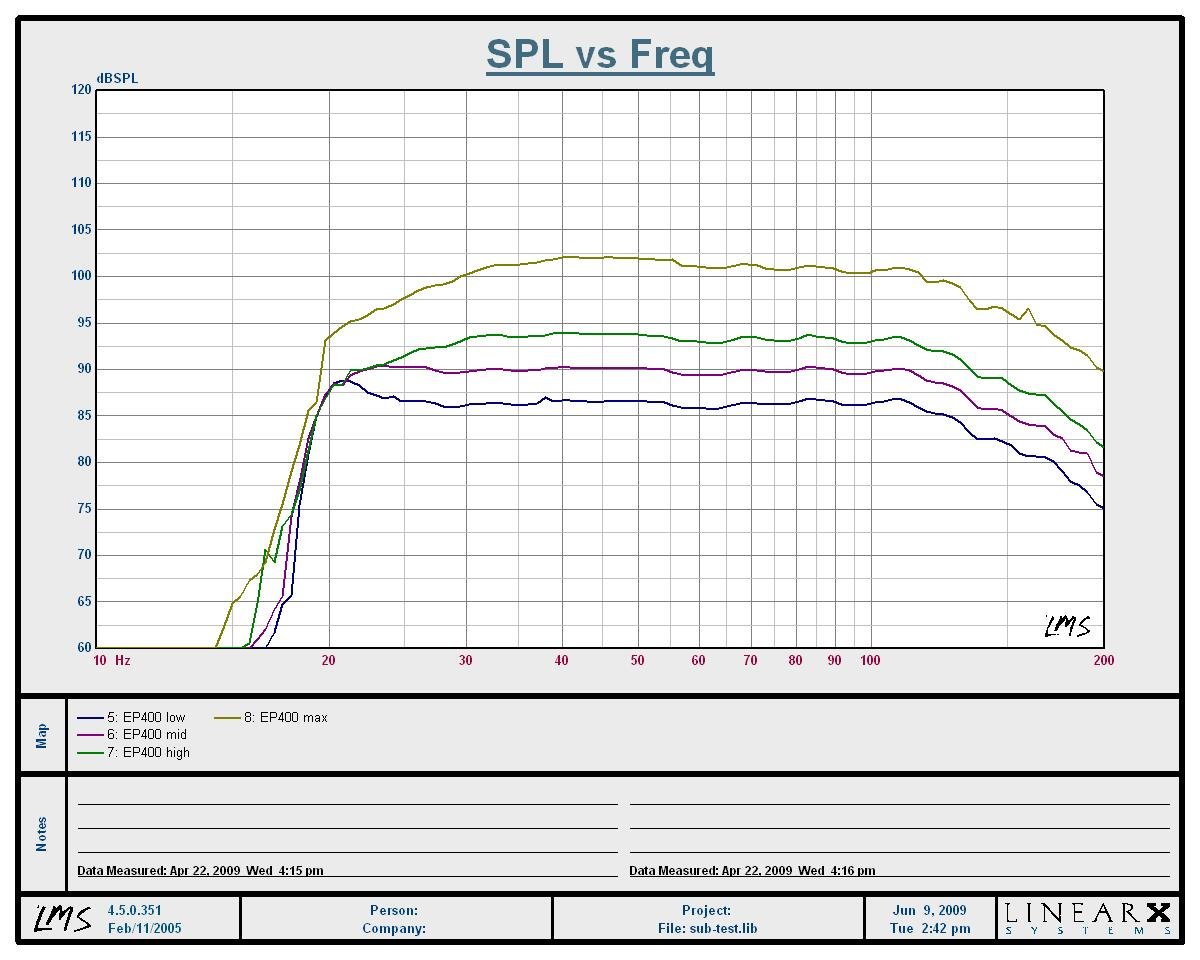
Task: Click the 'Person:' field in the footer
Action: point(394,911)
